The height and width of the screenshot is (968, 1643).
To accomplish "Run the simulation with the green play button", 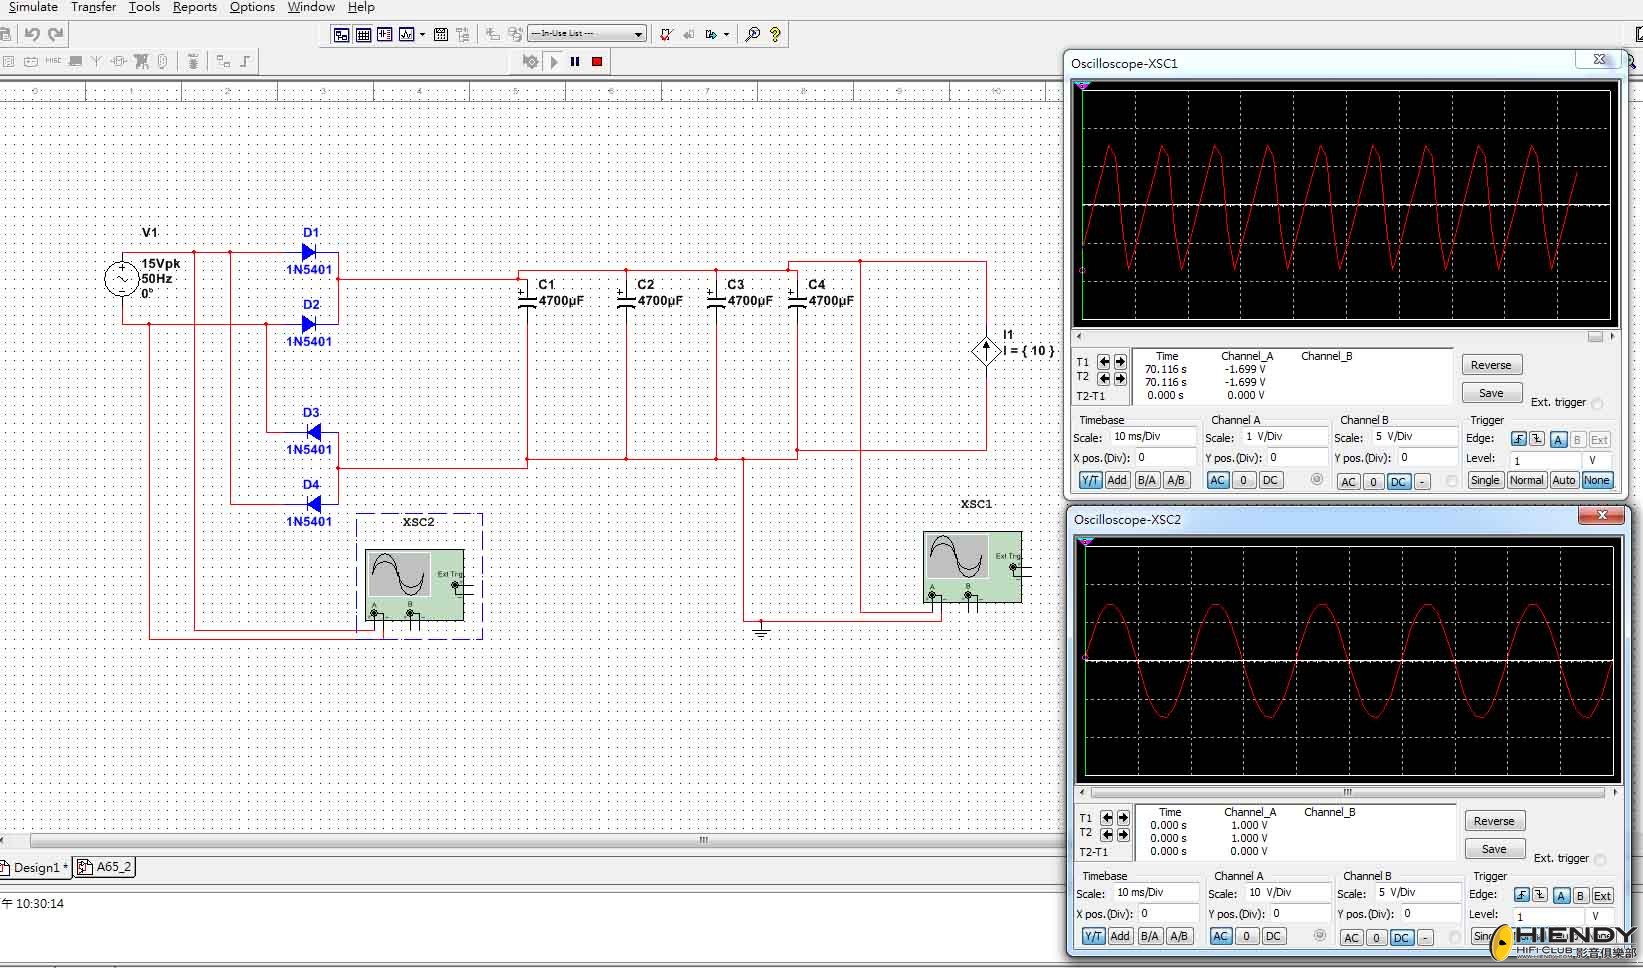I will [554, 61].
